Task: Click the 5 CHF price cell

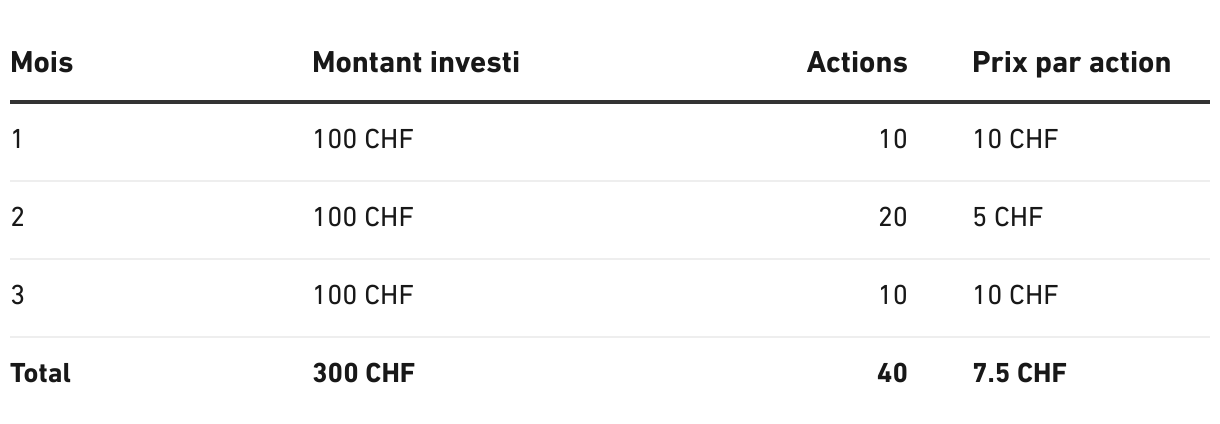Action: tap(1007, 216)
